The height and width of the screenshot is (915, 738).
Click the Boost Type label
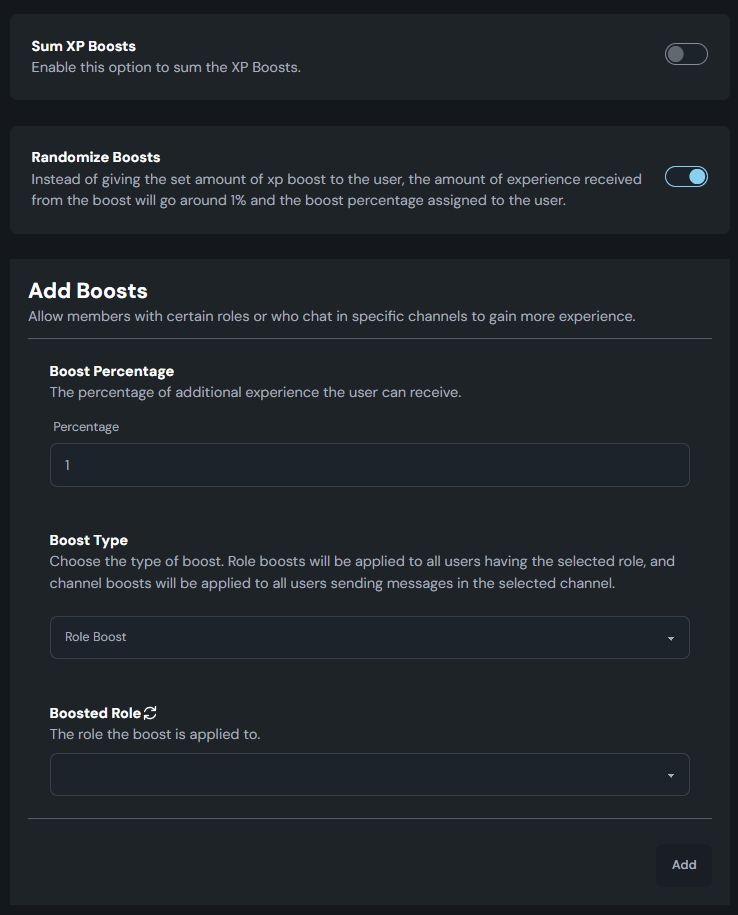point(89,540)
